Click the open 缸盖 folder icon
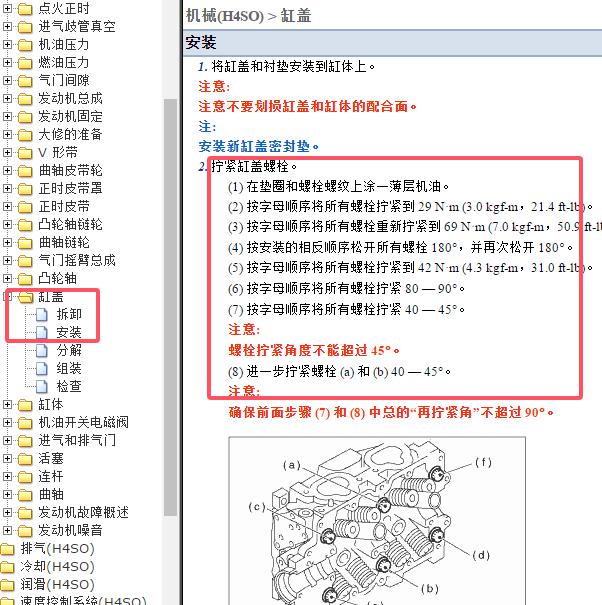 pyautogui.click(x=25, y=297)
